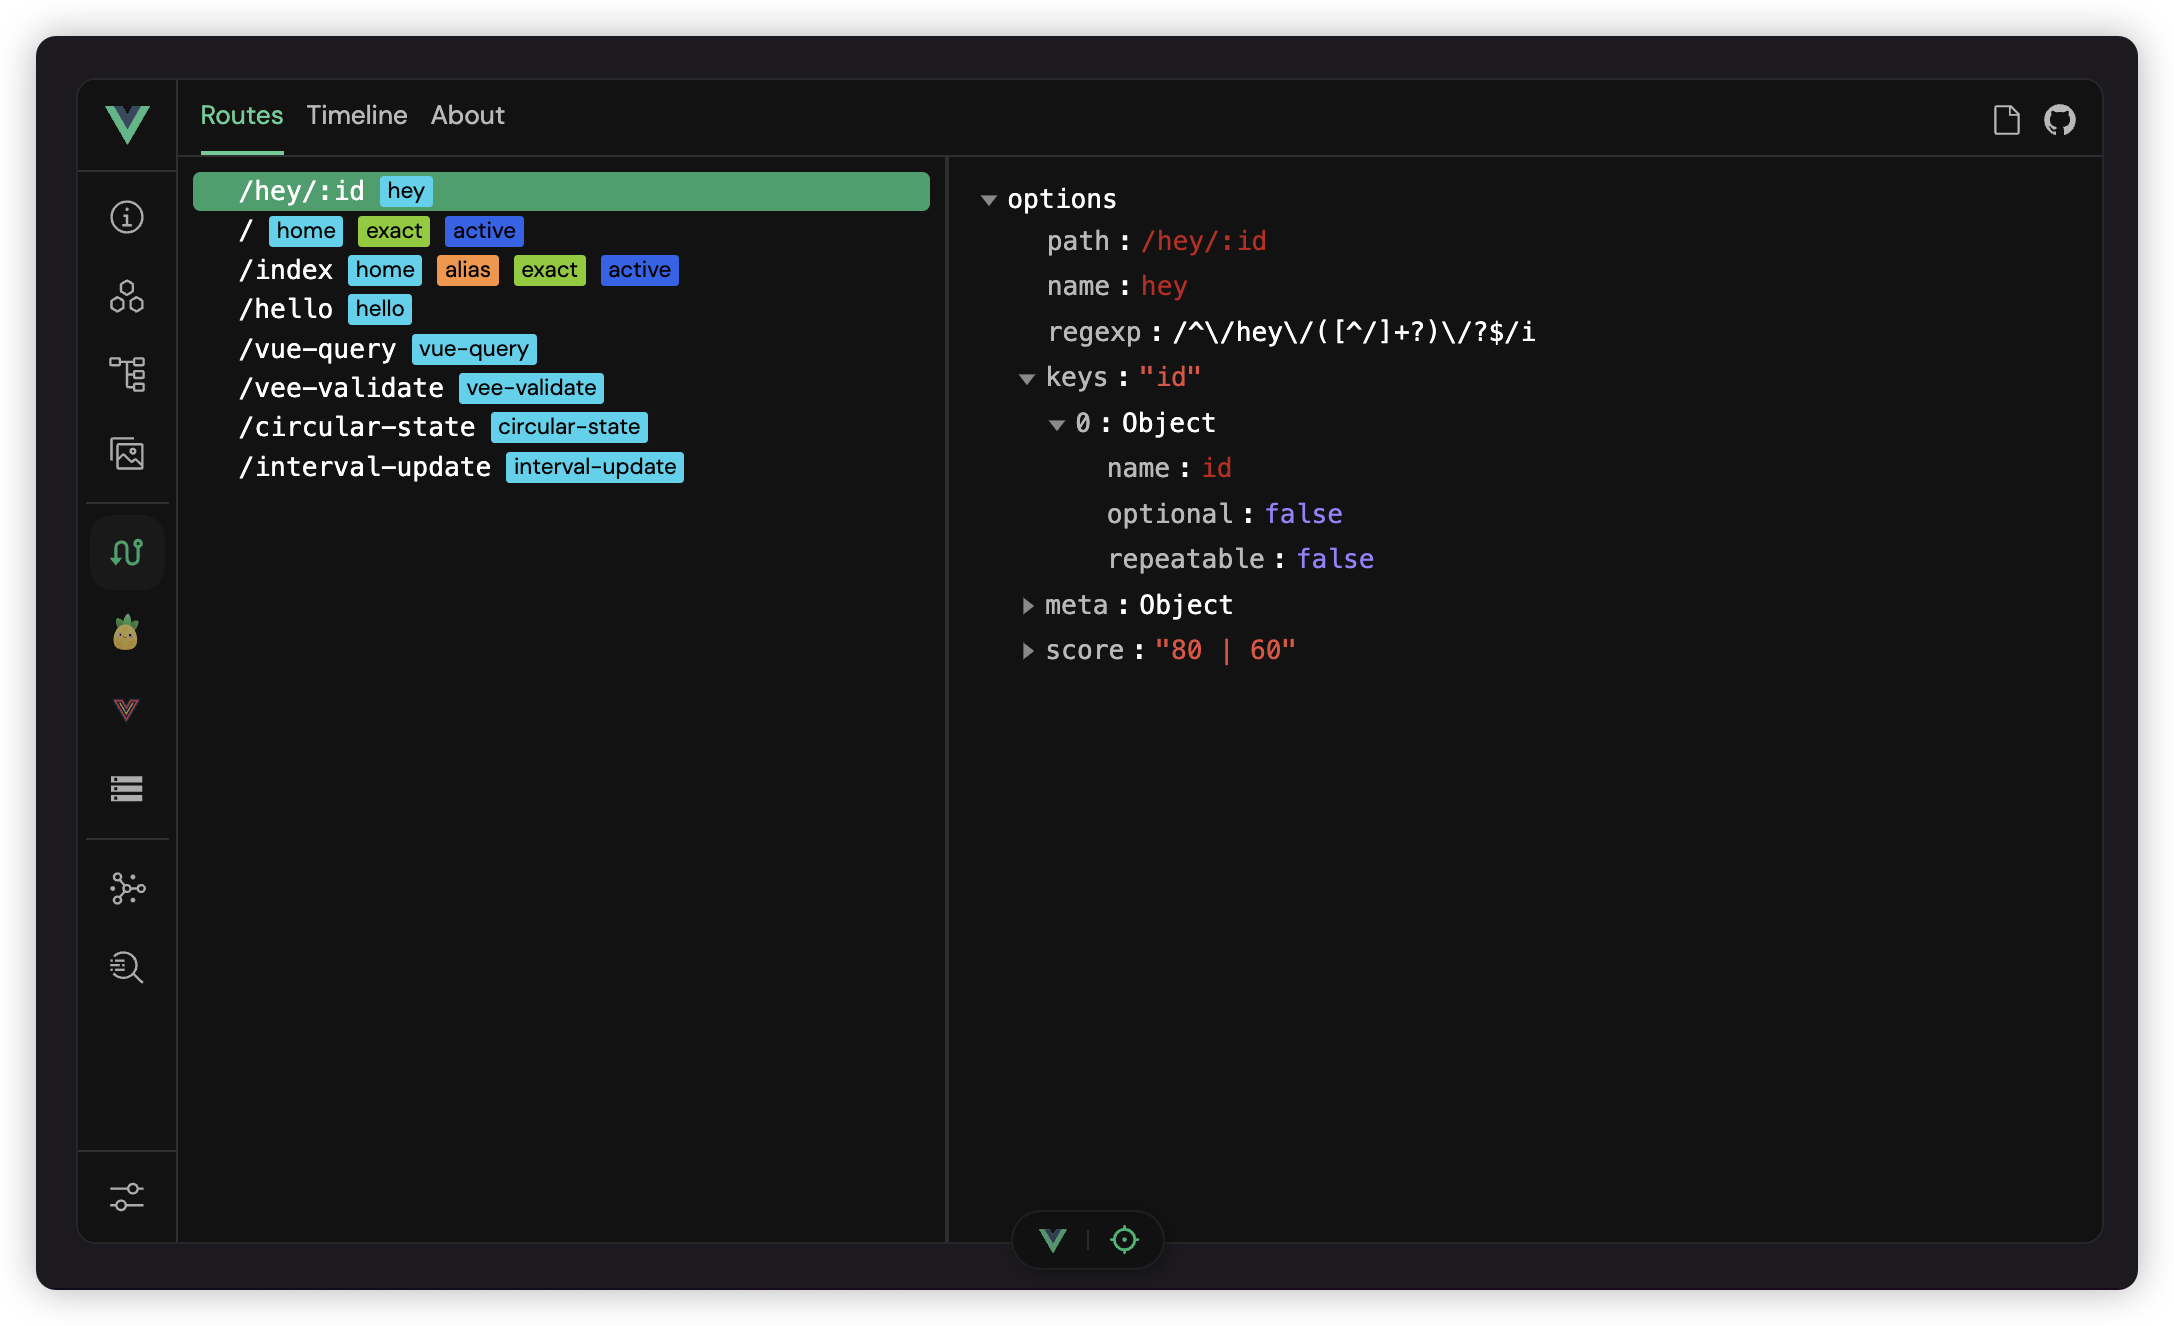Click the Vue logo icon in sidebar
Viewport: 2174px width, 1326px height.
pos(127,708)
